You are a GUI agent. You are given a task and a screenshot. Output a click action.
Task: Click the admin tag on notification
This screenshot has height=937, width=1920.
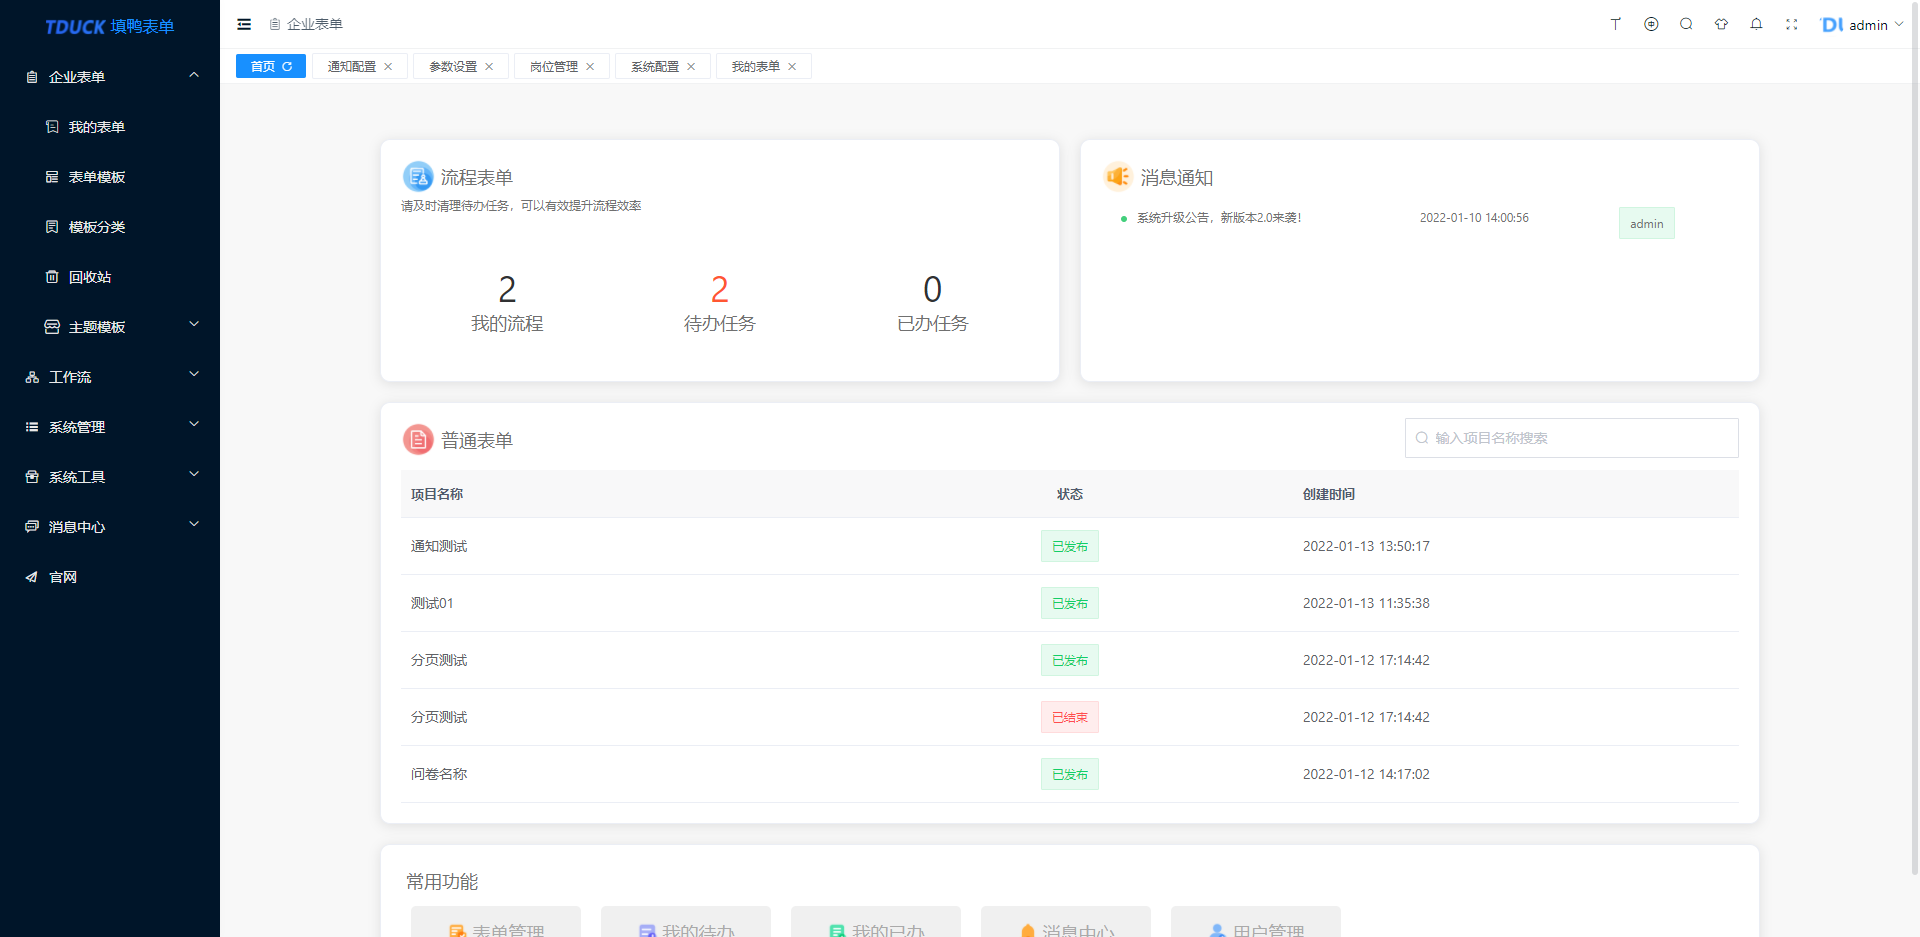pyautogui.click(x=1647, y=223)
